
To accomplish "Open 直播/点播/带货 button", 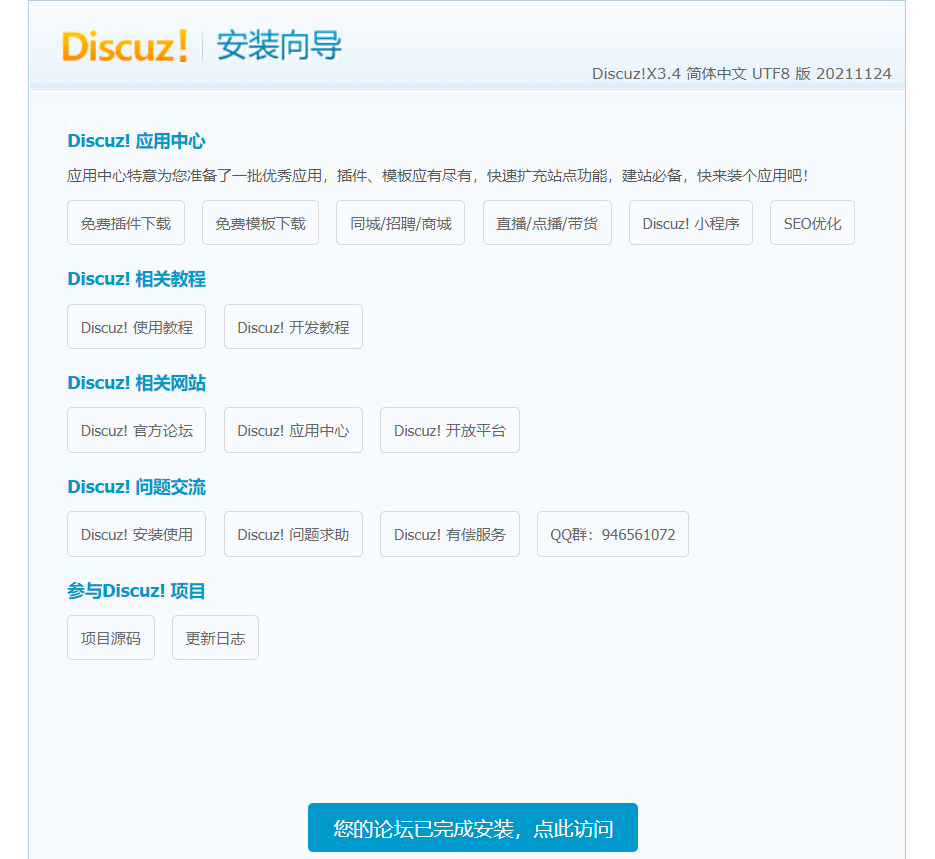I will point(547,223).
